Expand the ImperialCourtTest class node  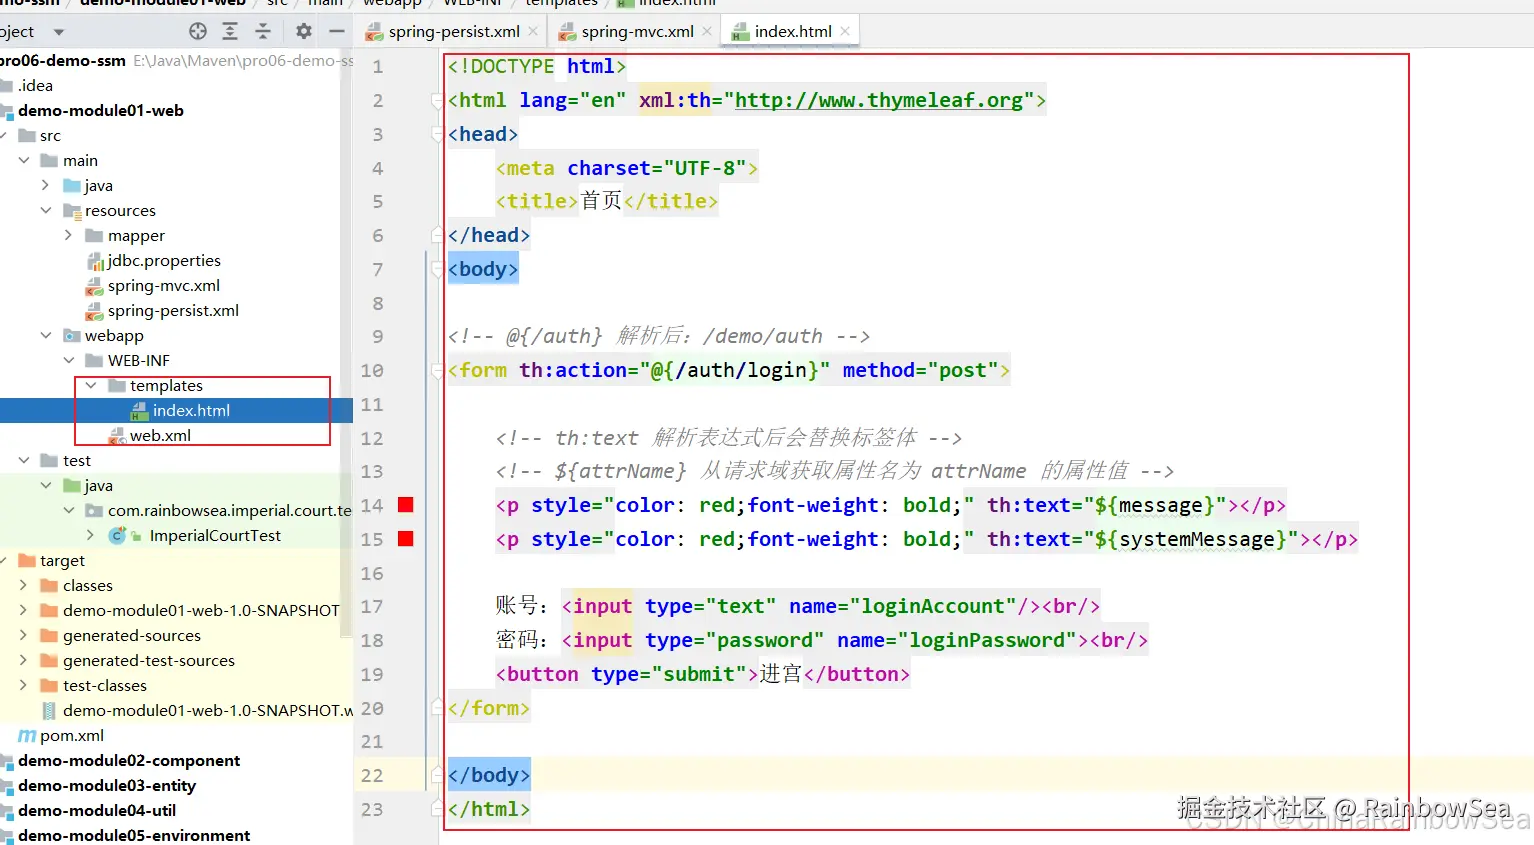point(91,535)
